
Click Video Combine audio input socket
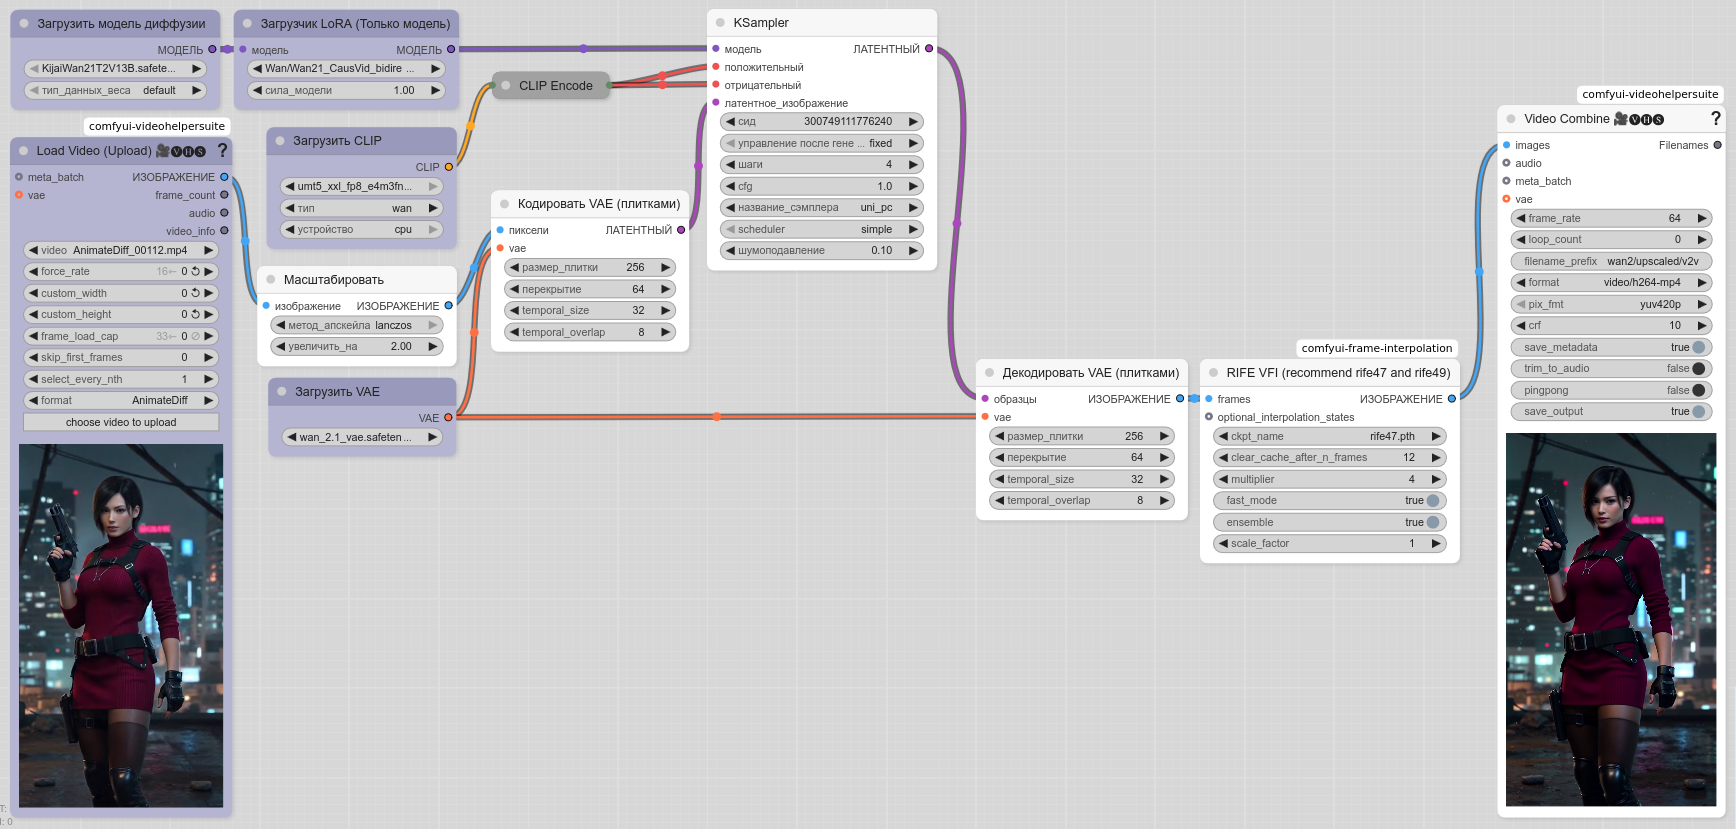(x=1507, y=164)
